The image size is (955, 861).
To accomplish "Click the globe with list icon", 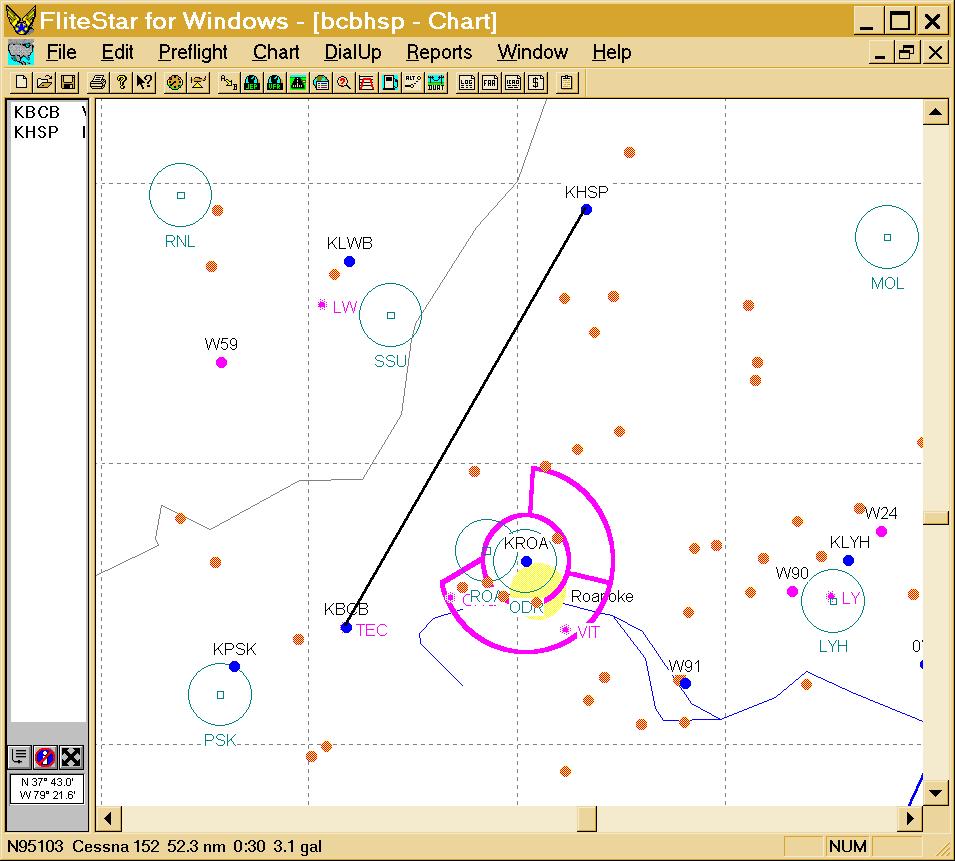I will tap(321, 82).
